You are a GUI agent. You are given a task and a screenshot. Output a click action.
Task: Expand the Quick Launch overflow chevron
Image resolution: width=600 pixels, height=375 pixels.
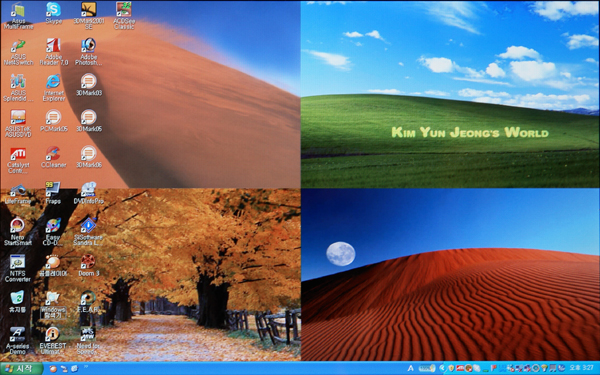[x=86, y=367]
